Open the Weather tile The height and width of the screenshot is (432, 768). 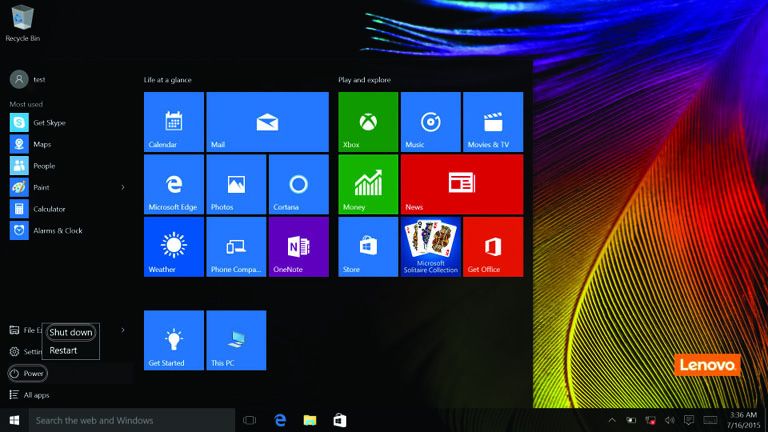[x=174, y=247]
